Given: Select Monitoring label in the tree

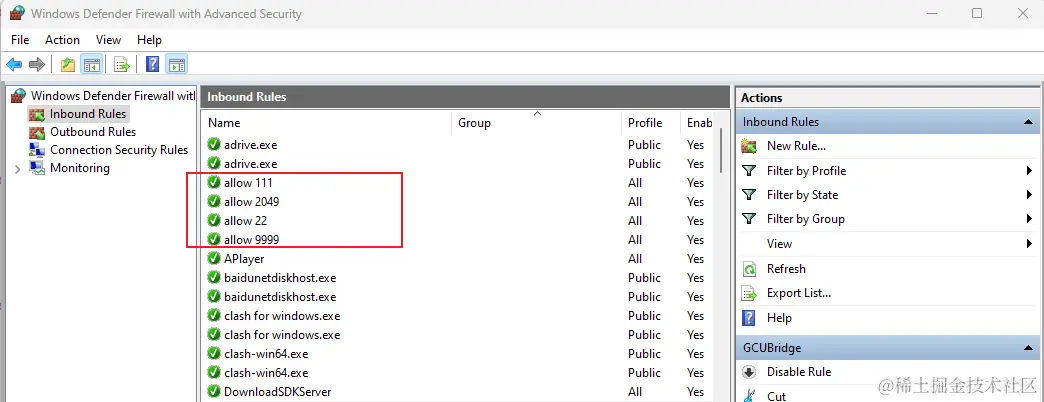Looking at the screenshot, I should [x=80, y=168].
